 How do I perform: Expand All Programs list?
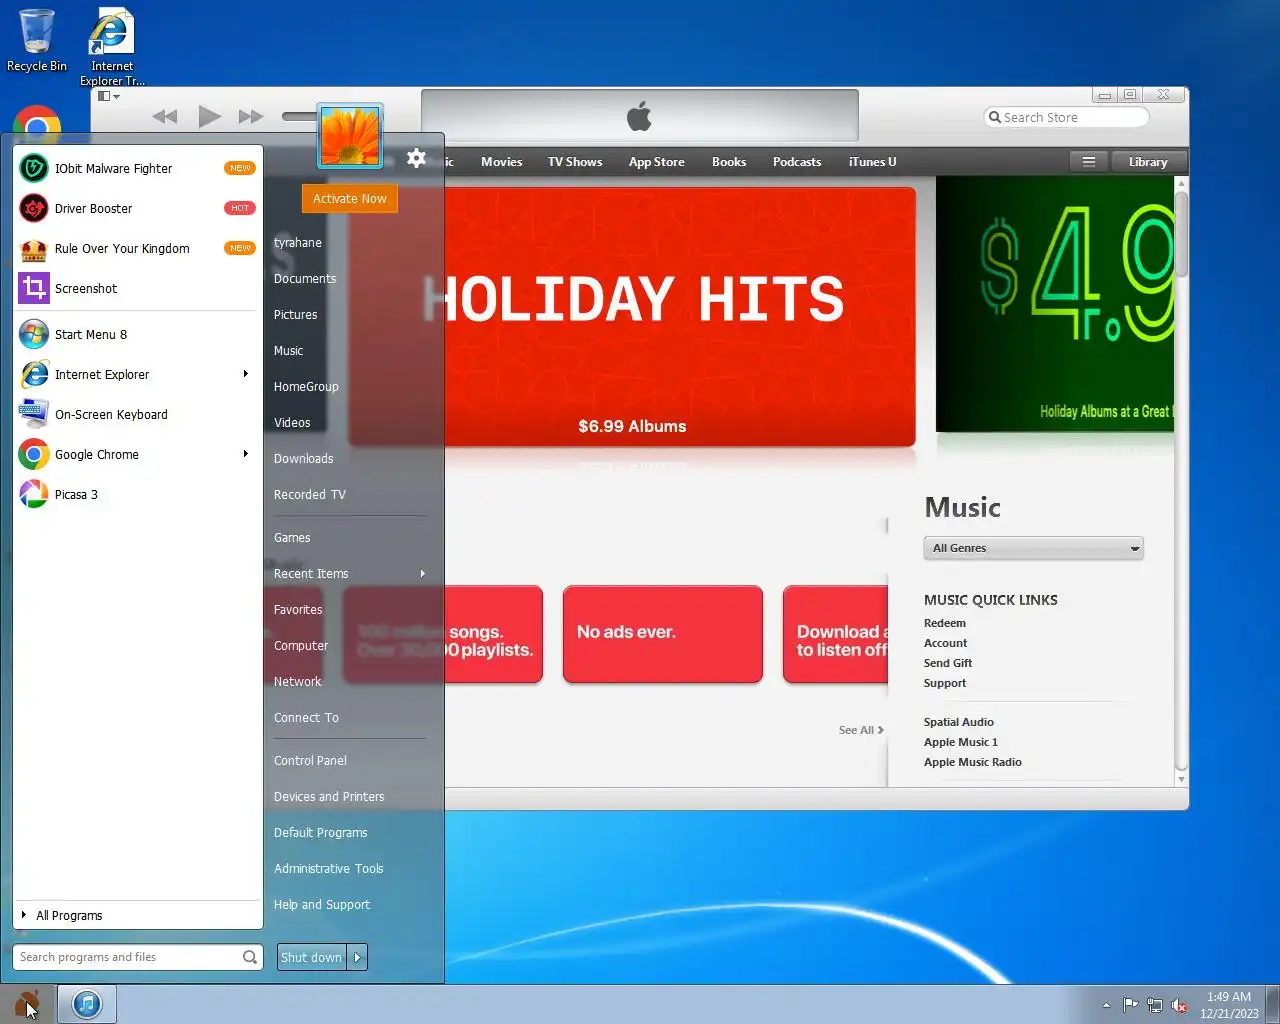click(x=138, y=915)
